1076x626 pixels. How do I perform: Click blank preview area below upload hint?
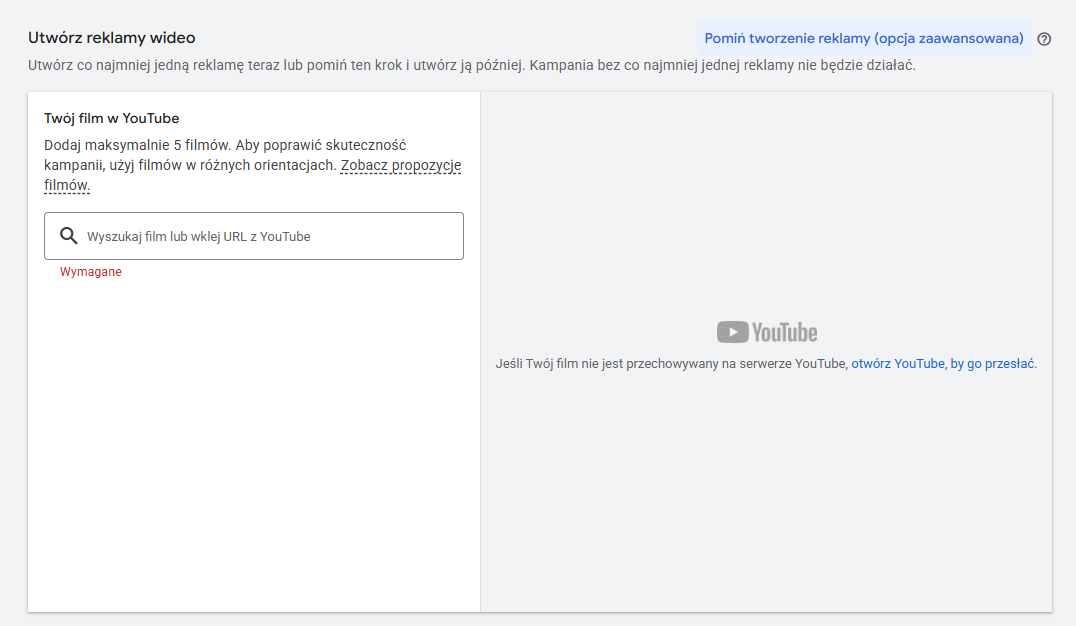click(766, 490)
